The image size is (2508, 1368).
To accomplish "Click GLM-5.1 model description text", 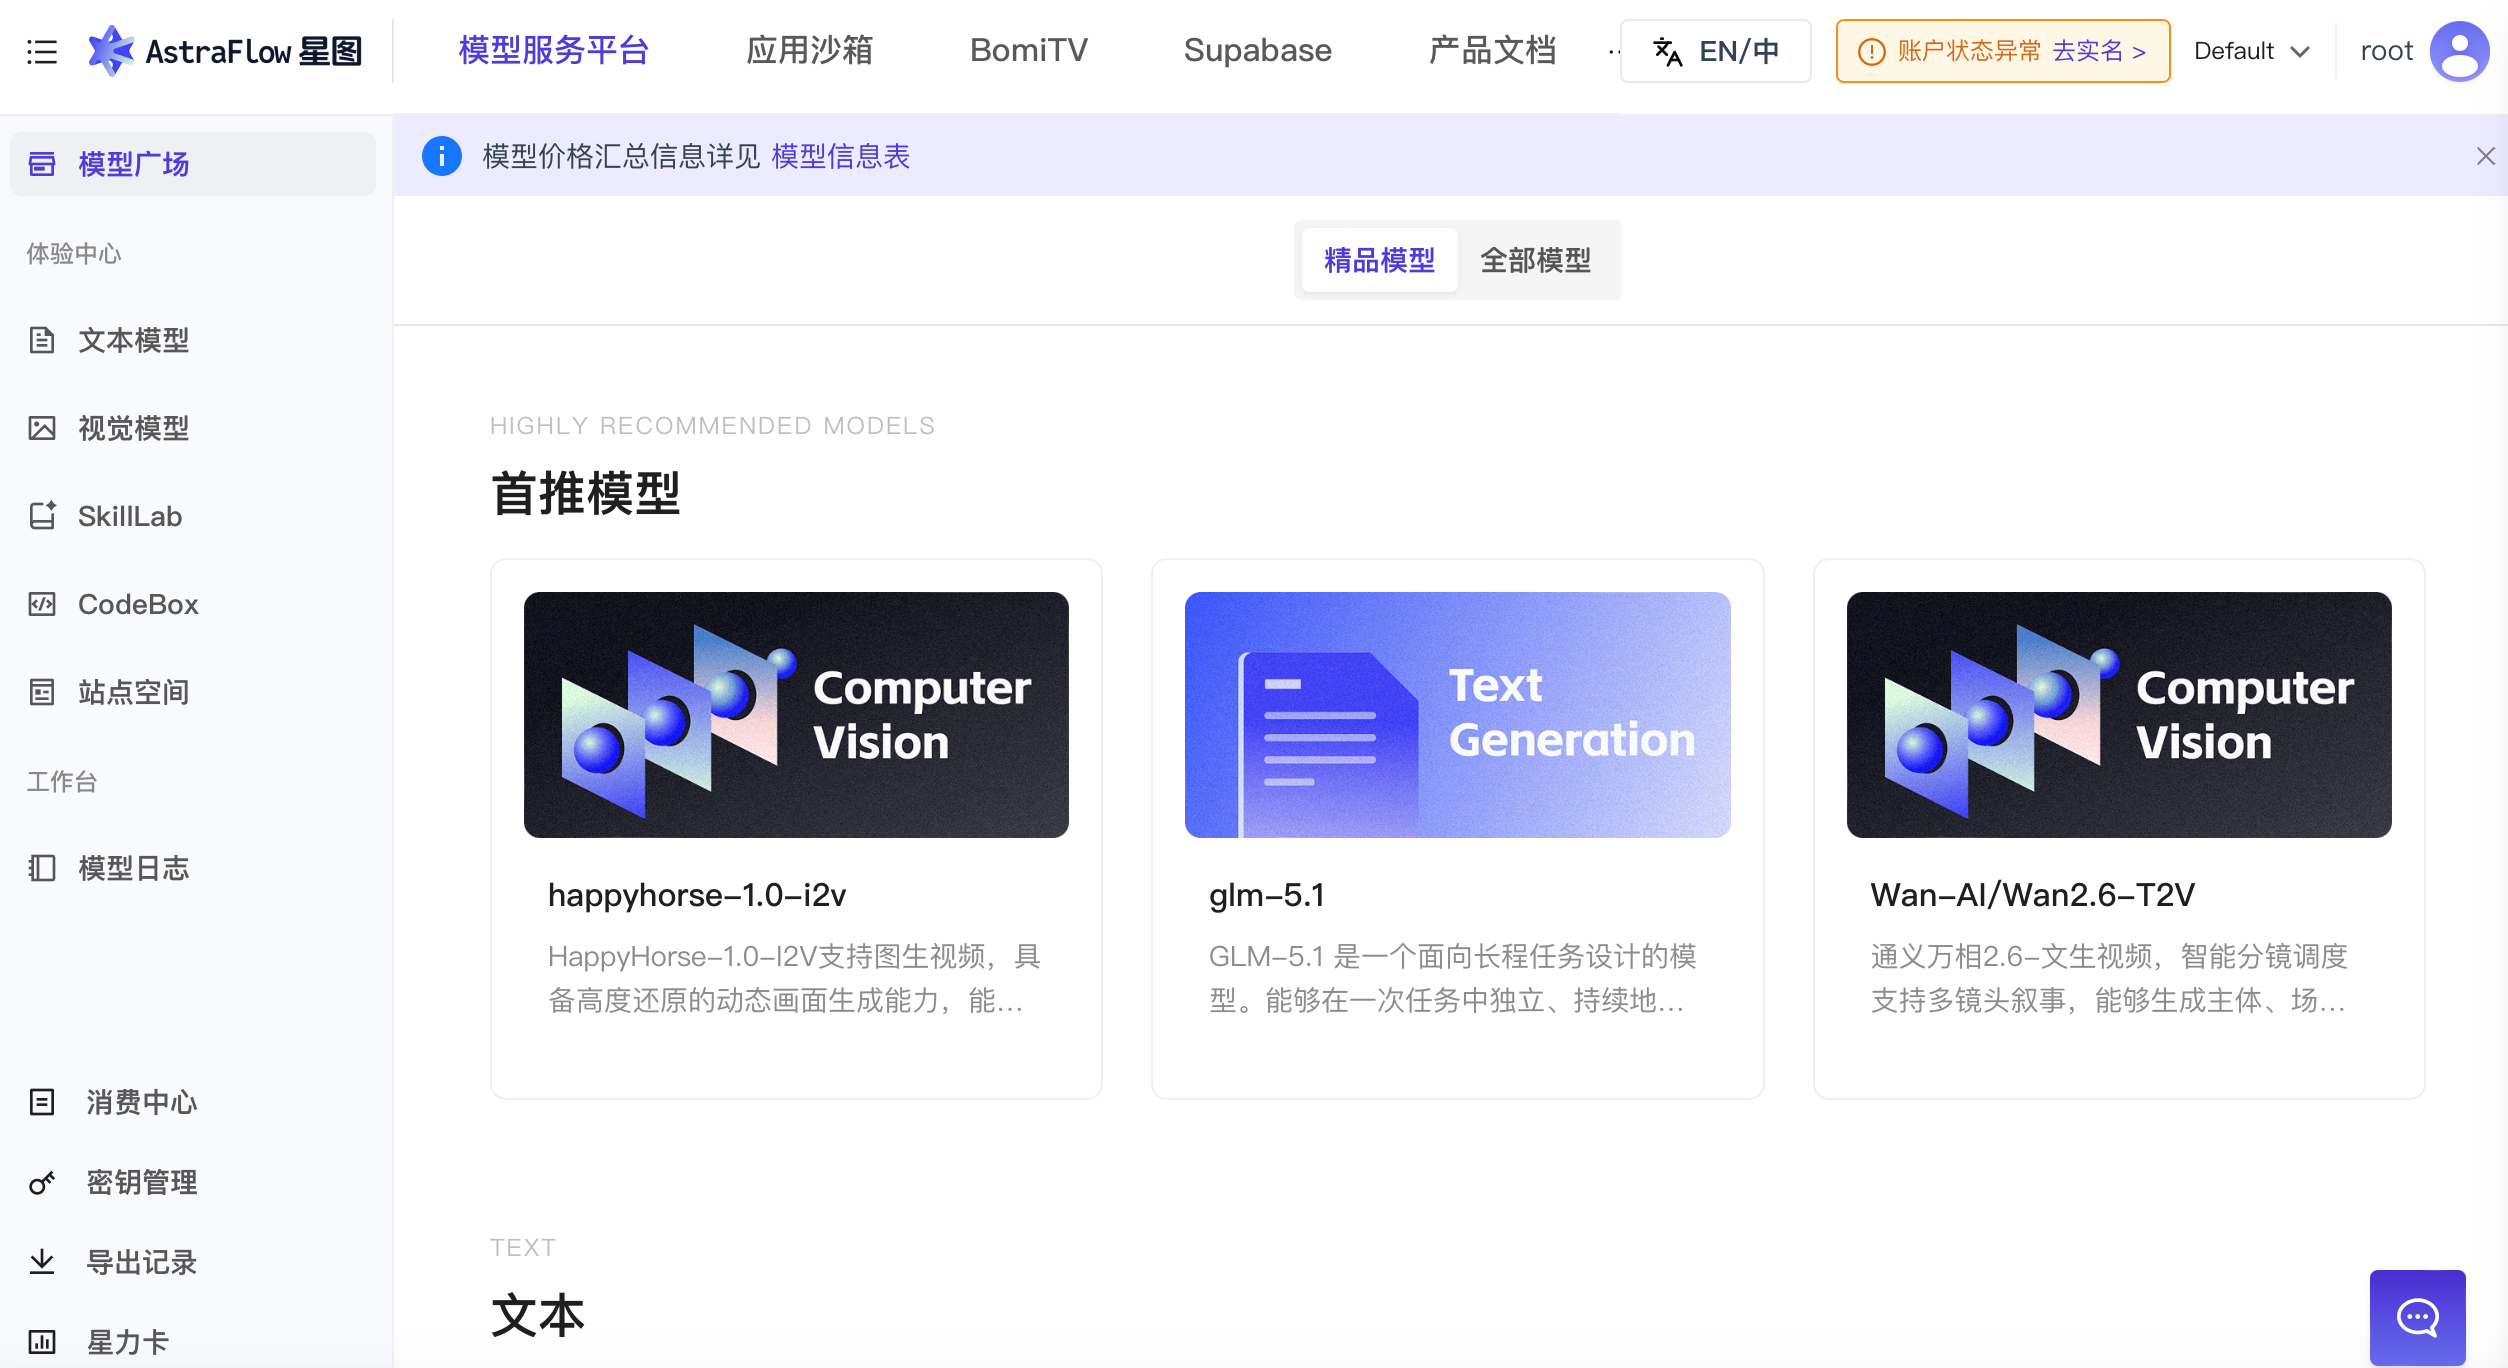I will coord(1452,978).
